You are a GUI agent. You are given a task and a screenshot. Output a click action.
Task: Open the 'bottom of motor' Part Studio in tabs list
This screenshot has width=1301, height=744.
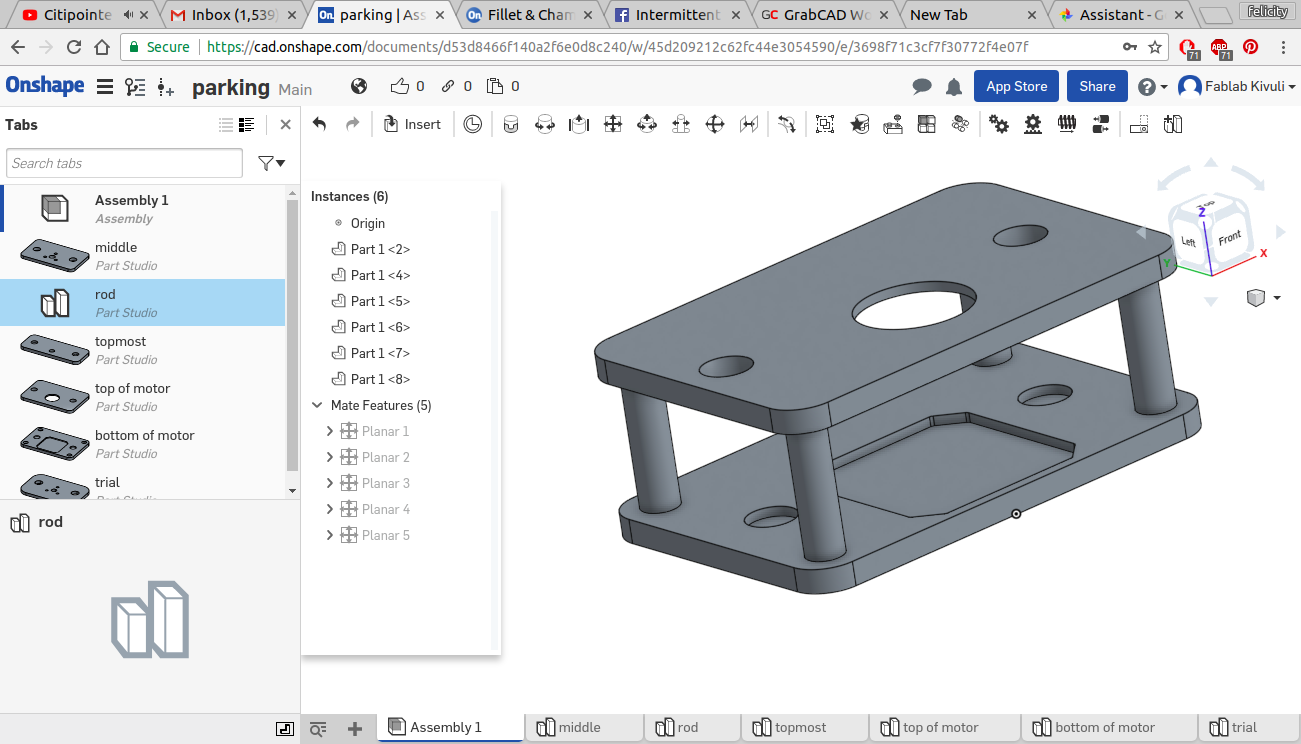pyautogui.click(x=144, y=443)
